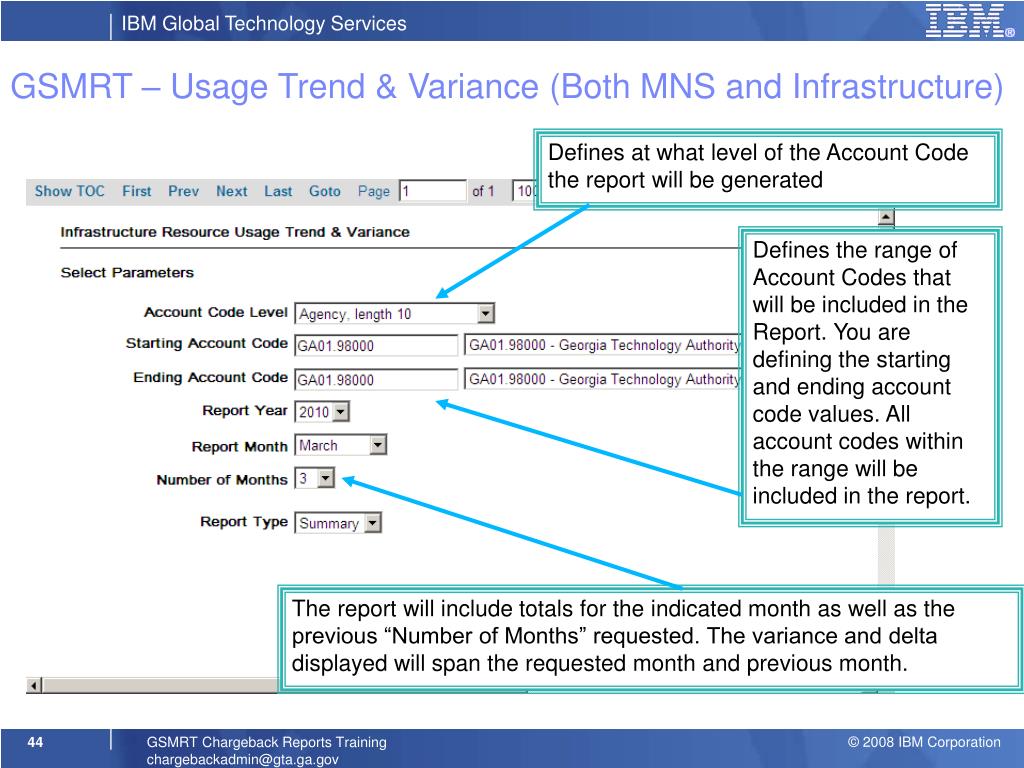Open the Report Year dropdown

322,412
